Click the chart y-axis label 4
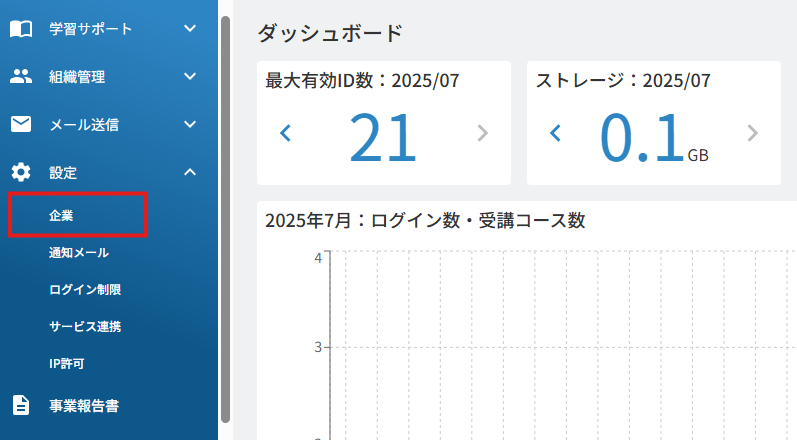Viewport: 797px width, 440px height. pos(318,258)
